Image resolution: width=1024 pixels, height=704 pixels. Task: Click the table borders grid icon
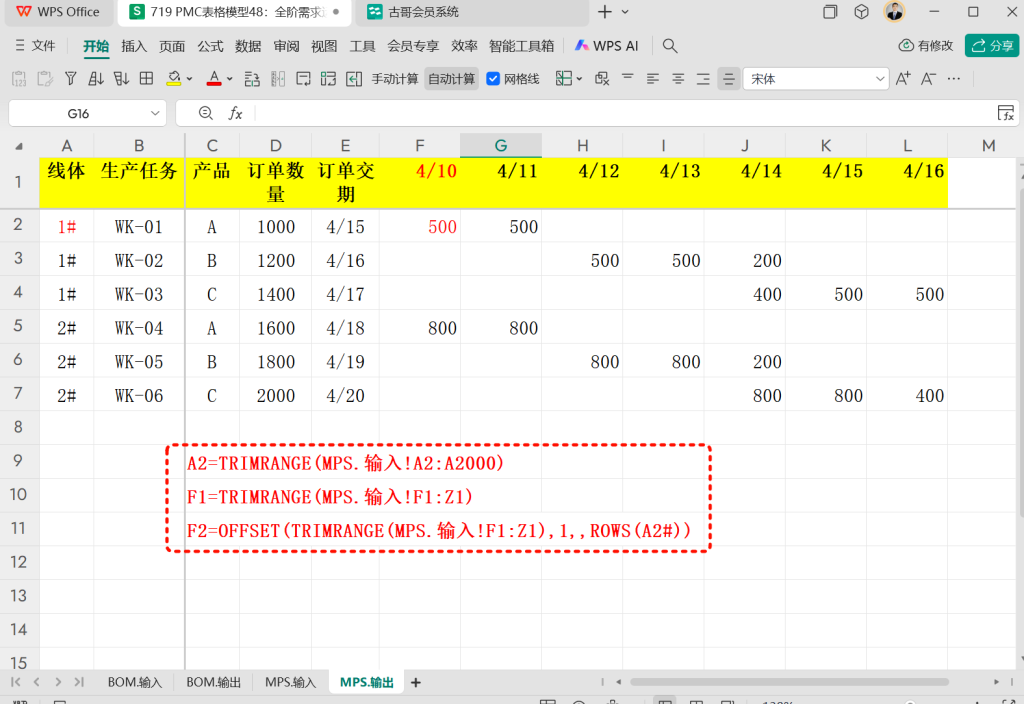point(147,79)
